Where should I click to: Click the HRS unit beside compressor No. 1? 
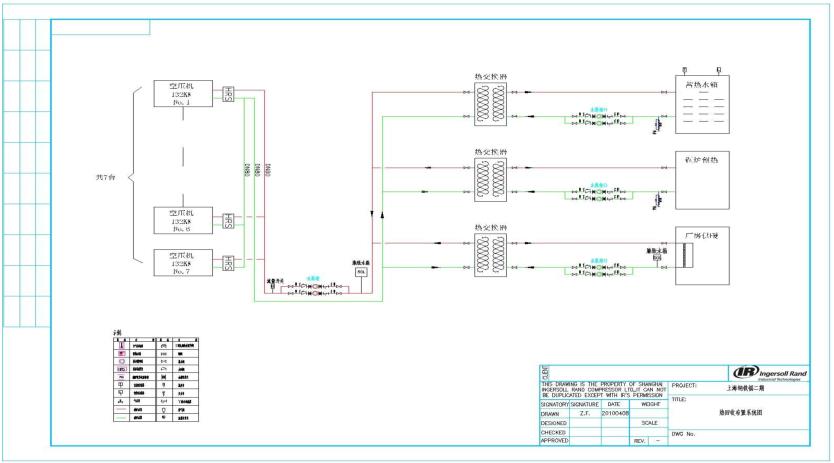click(x=228, y=93)
